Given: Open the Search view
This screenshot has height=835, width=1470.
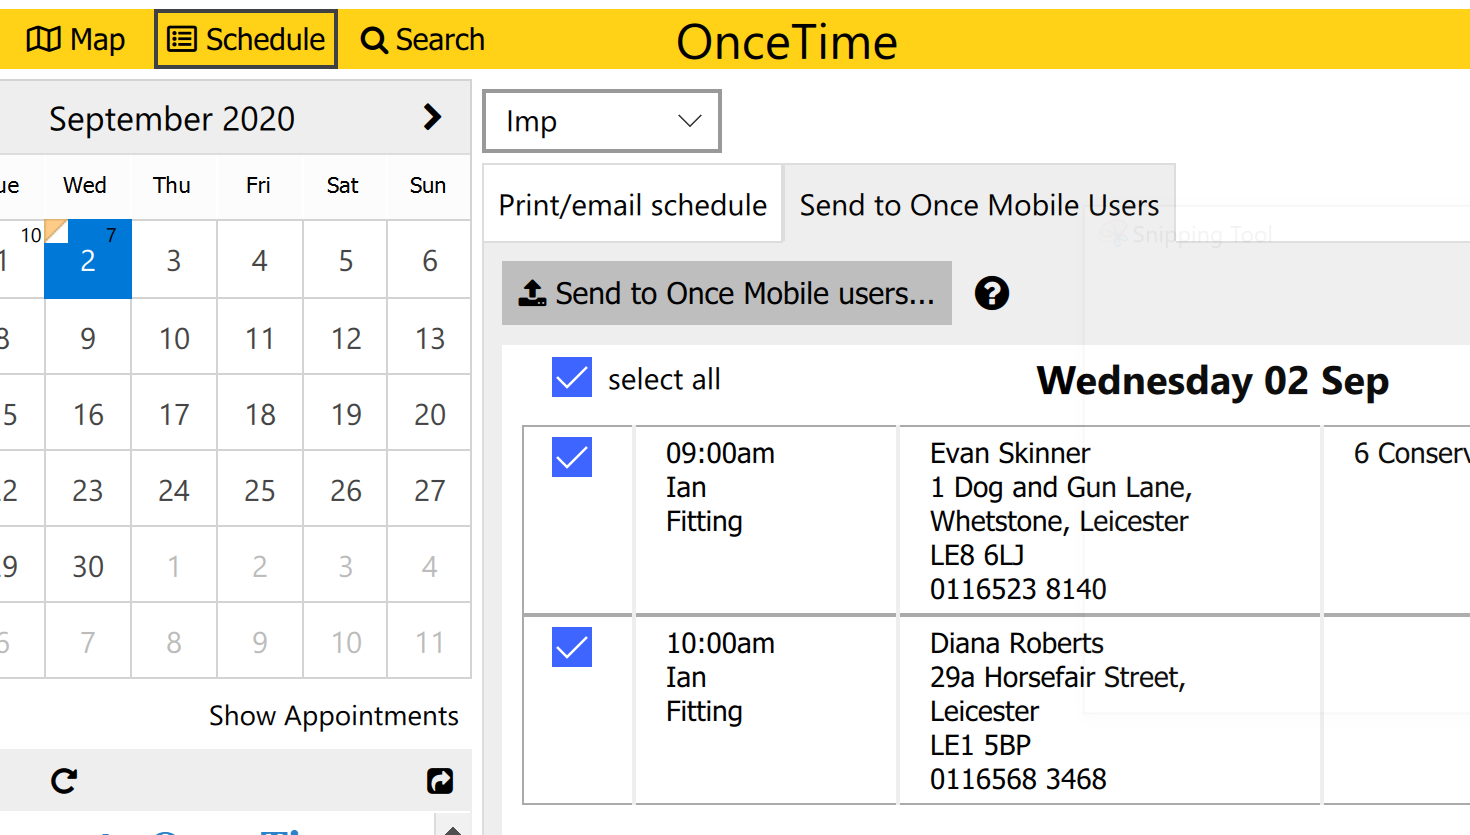Looking at the screenshot, I should click(422, 40).
